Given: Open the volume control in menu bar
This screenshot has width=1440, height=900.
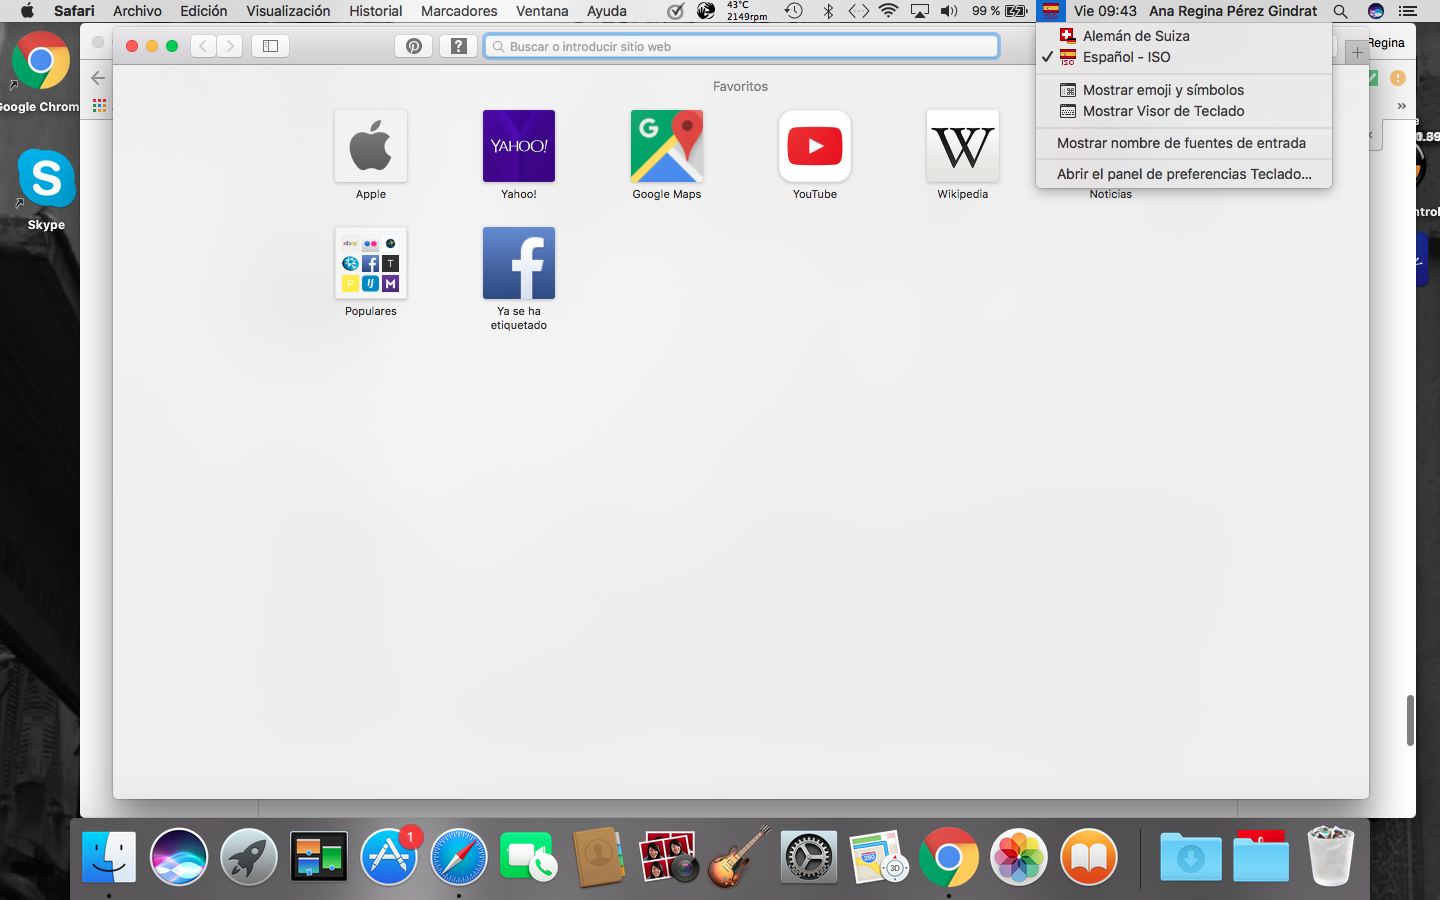Looking at the screenshot, I should pos(949,11).
